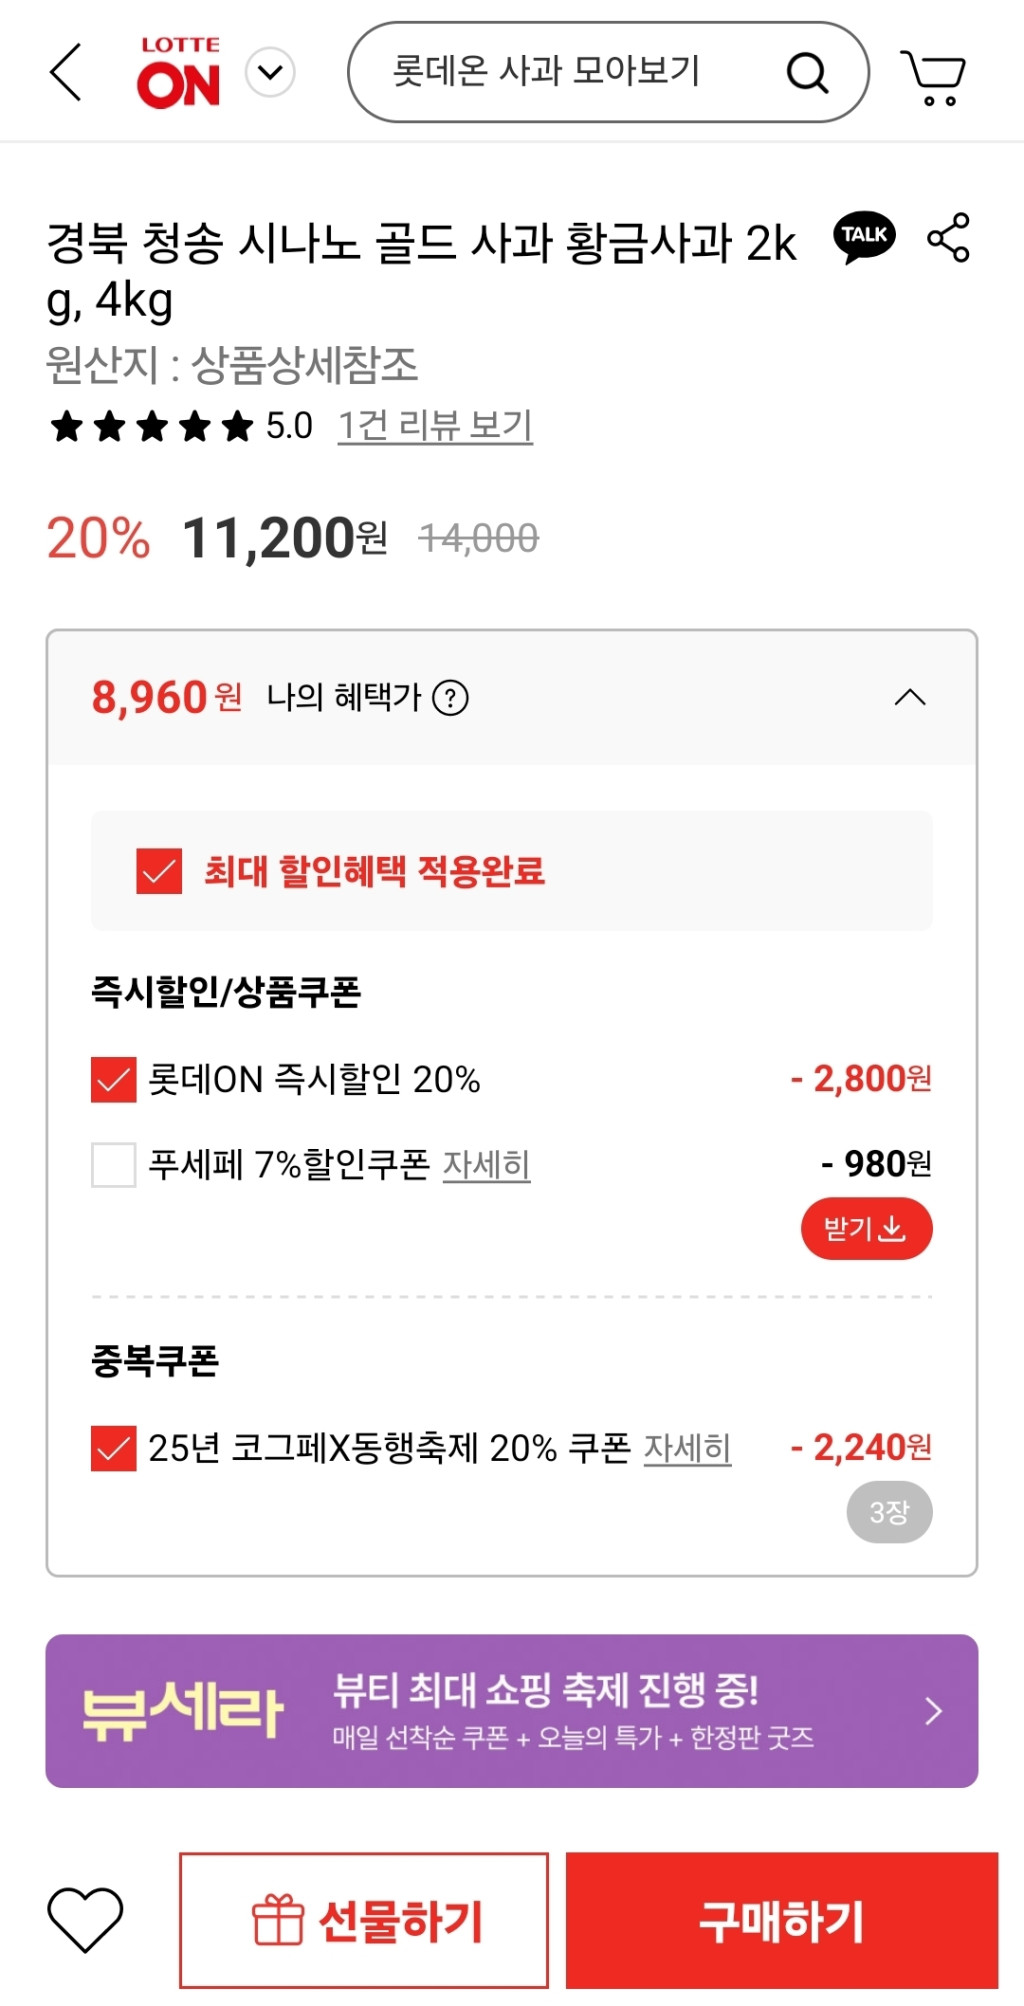
Task: Uncheck 롯데ON 즉시할인 20% checkbox
Action: tap(114, 1080)
